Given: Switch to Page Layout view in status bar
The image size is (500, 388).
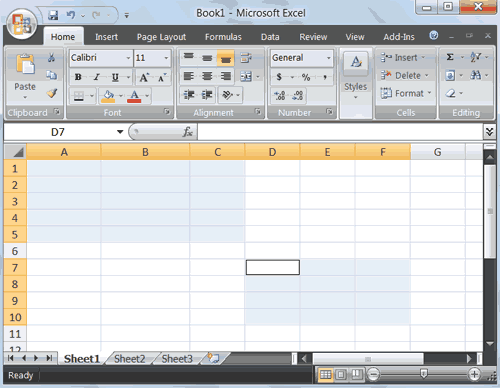Looking at the screenshot, I should (341, 375).
